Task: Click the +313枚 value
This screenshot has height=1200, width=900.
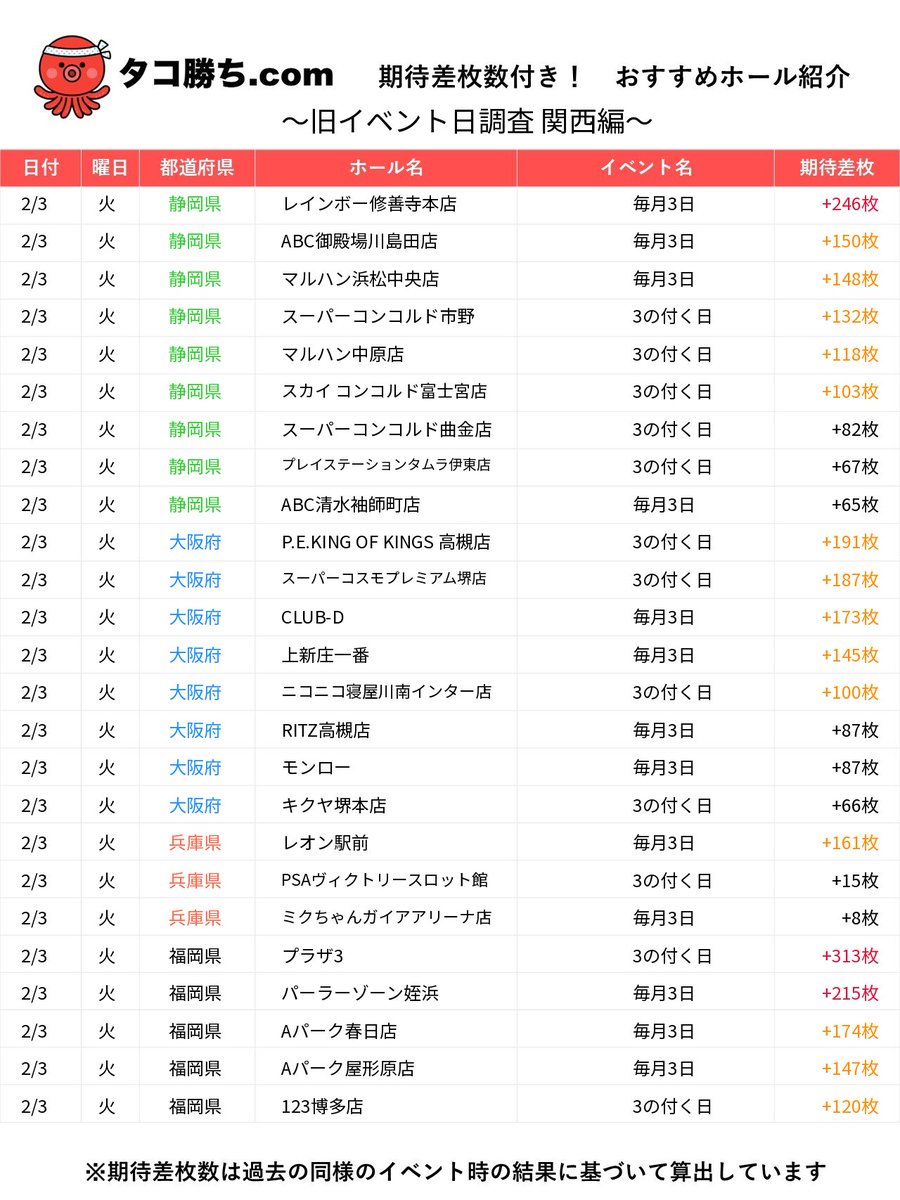Action: pos(849,956)
